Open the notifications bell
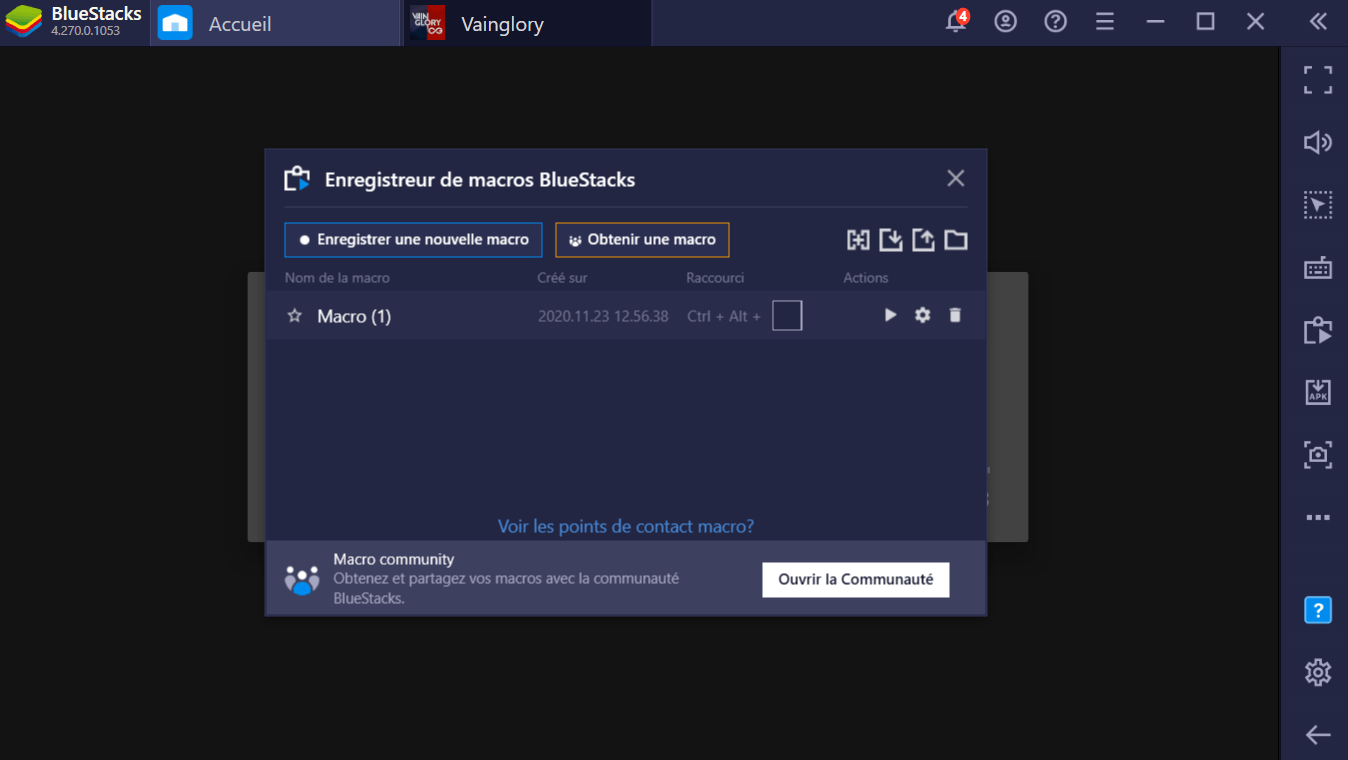 point(957,21)
